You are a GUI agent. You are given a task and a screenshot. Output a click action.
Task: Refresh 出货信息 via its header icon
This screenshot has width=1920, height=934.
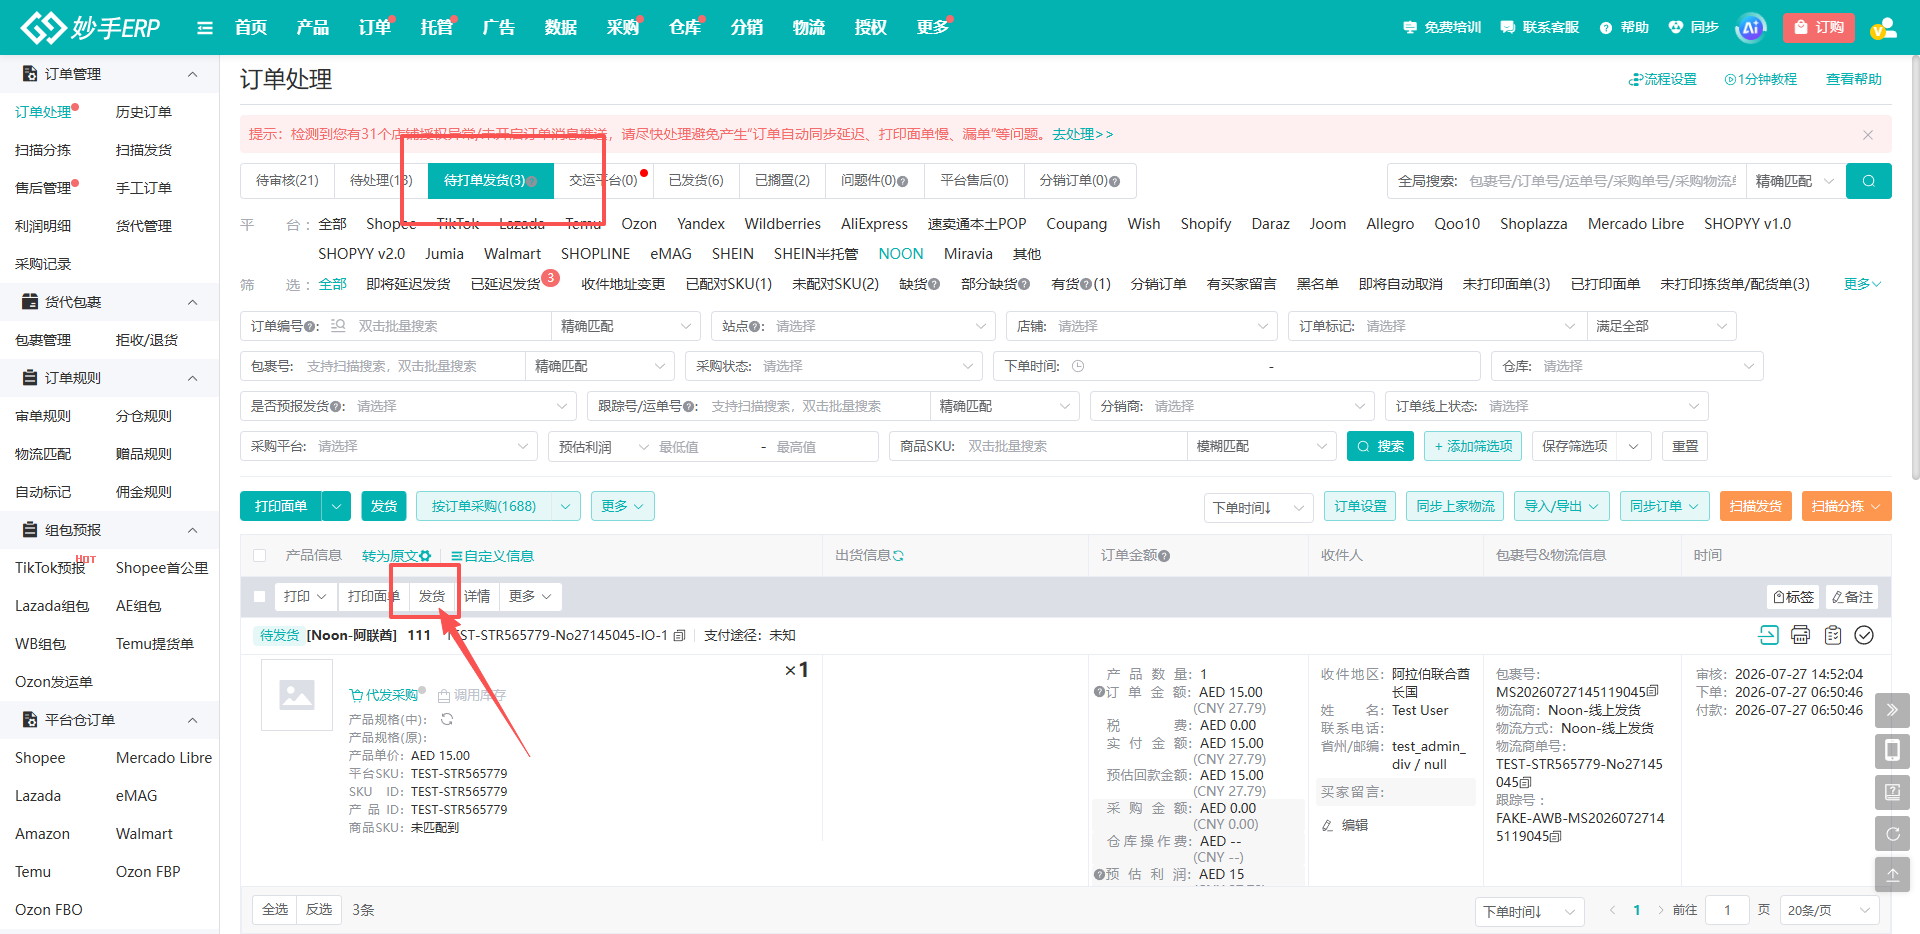pos(898,556)
